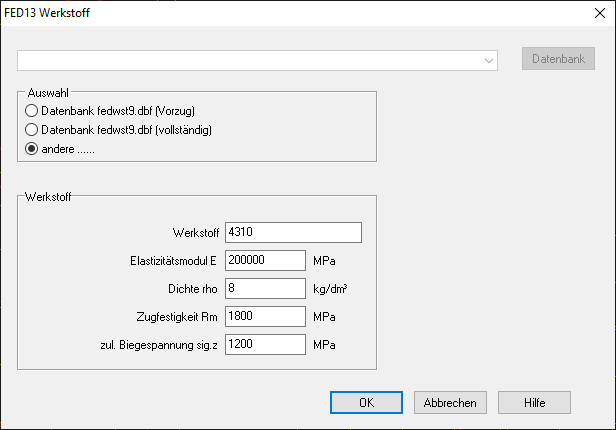Focus the Elastizitätsmodul E value field

265,260
